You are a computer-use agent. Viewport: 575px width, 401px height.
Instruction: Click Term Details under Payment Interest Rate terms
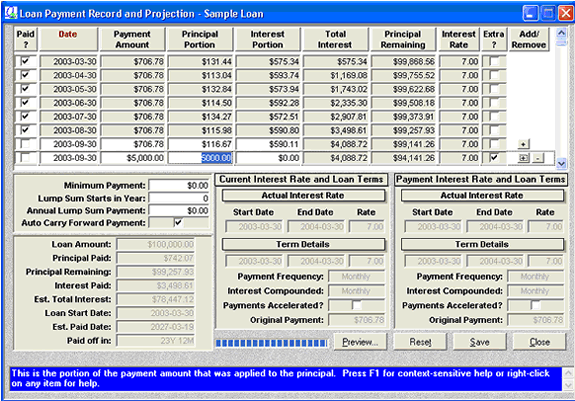482,244
